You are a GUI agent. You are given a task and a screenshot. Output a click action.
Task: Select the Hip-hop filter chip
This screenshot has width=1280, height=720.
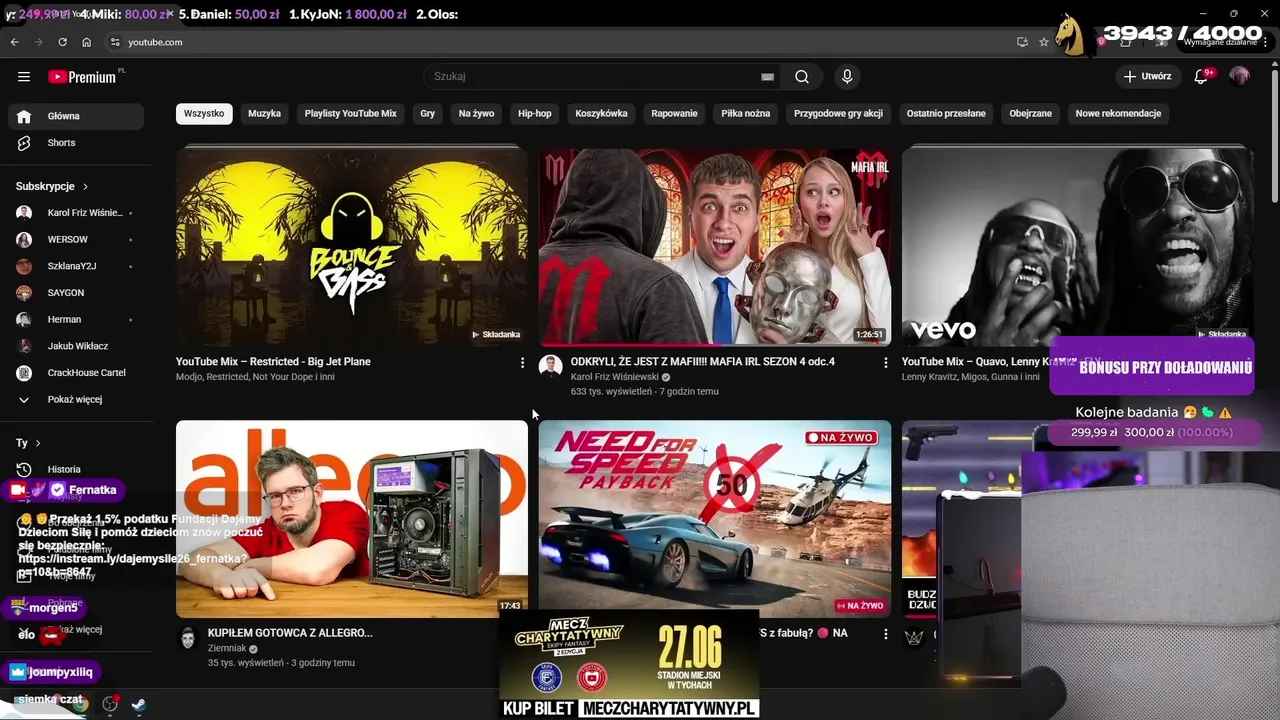tap(534, 114)
